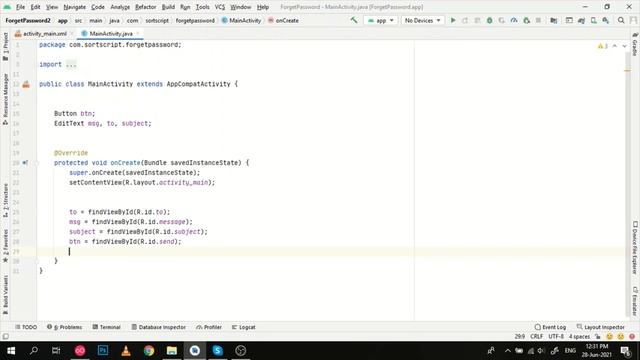The height and width of the screenshot is (360, 640).
Task: Open the 4 spaces indent selector
Action: pyautogui.click(x=579, y=336)
